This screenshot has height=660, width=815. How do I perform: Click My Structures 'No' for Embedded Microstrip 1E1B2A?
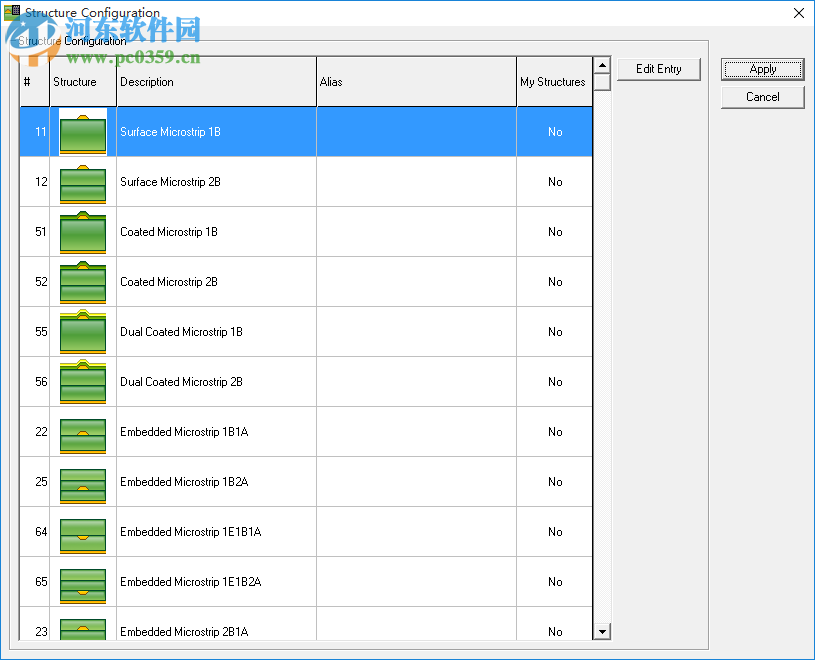click(555, 582)
